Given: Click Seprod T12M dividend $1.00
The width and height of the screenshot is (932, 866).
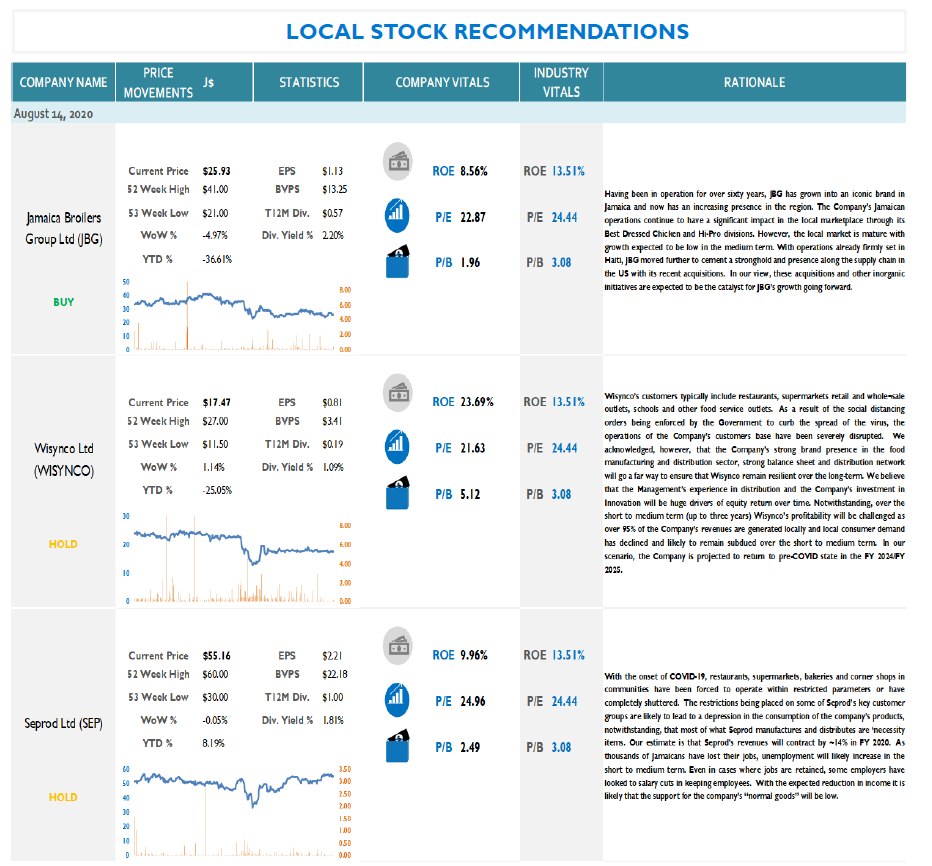Looking at the screenshot, I should pos(332,697).
